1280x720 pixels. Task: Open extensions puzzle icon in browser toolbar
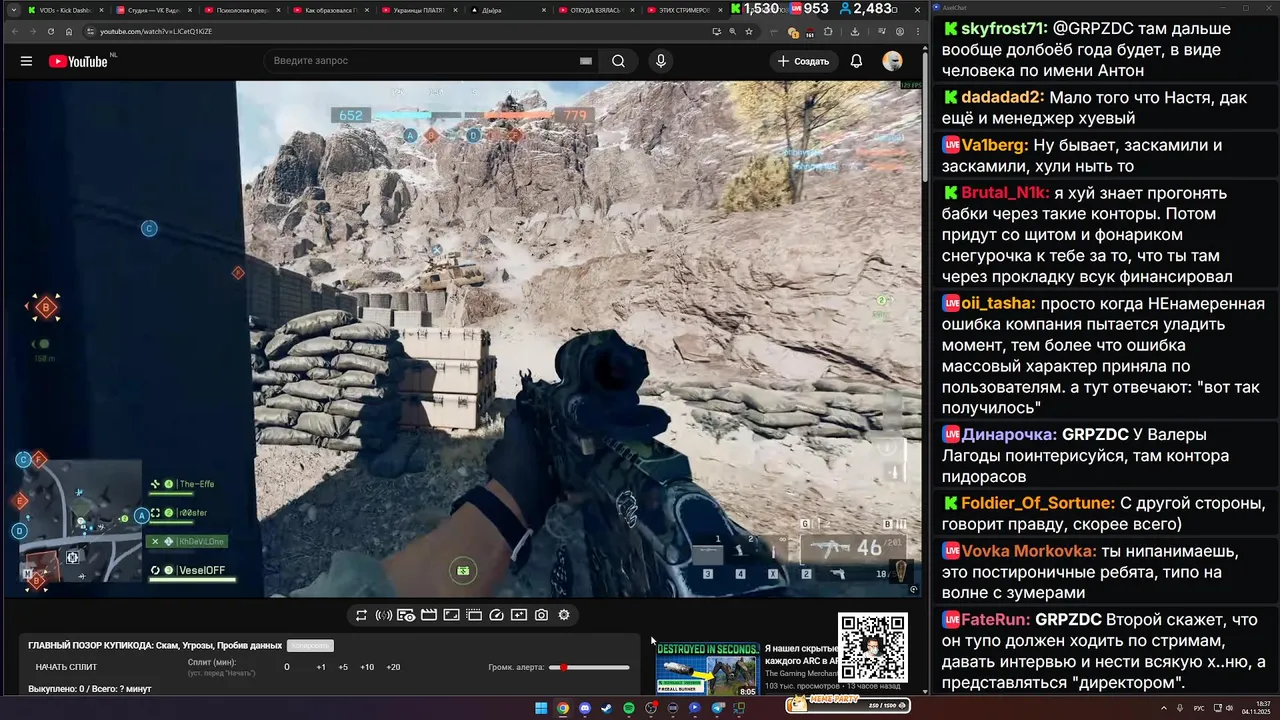828,31
